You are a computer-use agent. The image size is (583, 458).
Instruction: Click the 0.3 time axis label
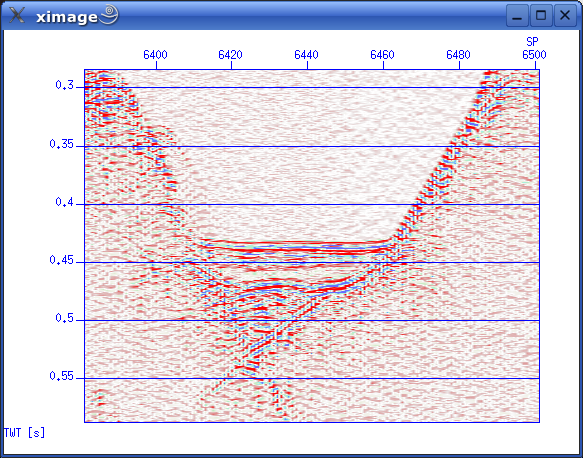pos(65,85)
